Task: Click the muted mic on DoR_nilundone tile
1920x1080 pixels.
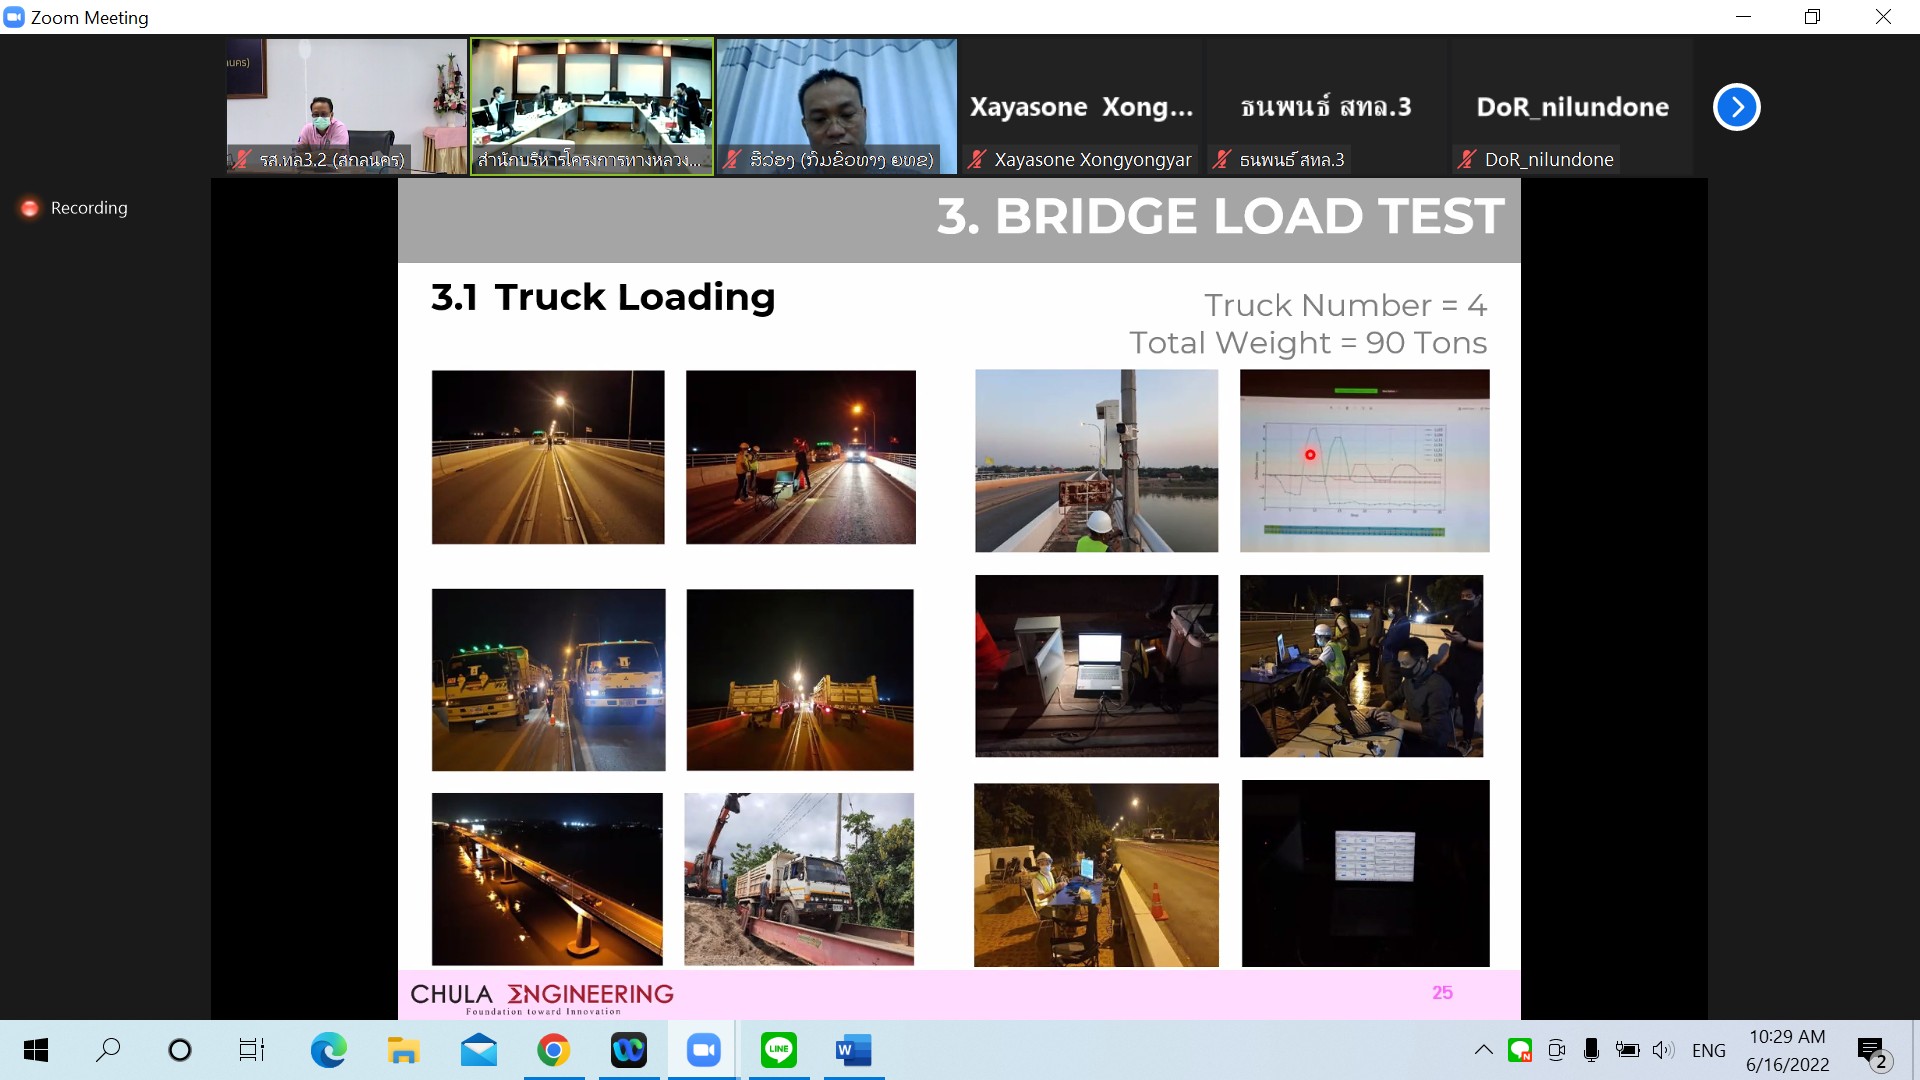Action: 1467,159
